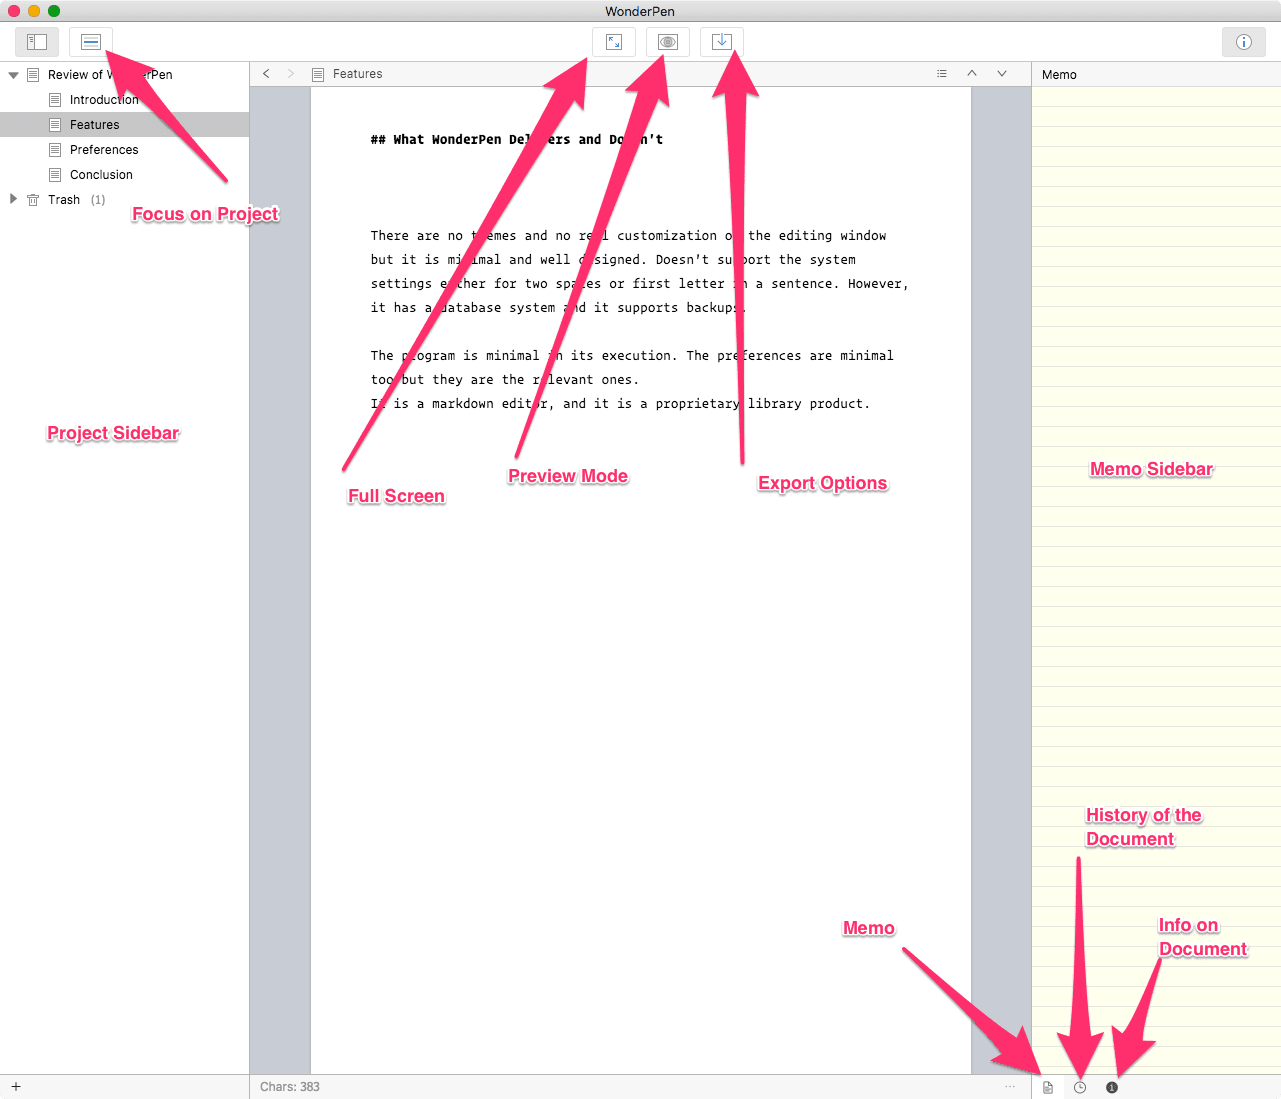Screen dimensions: 1281x1099
Task: Click the document icon beside Preferences
Action: [55, 150]
